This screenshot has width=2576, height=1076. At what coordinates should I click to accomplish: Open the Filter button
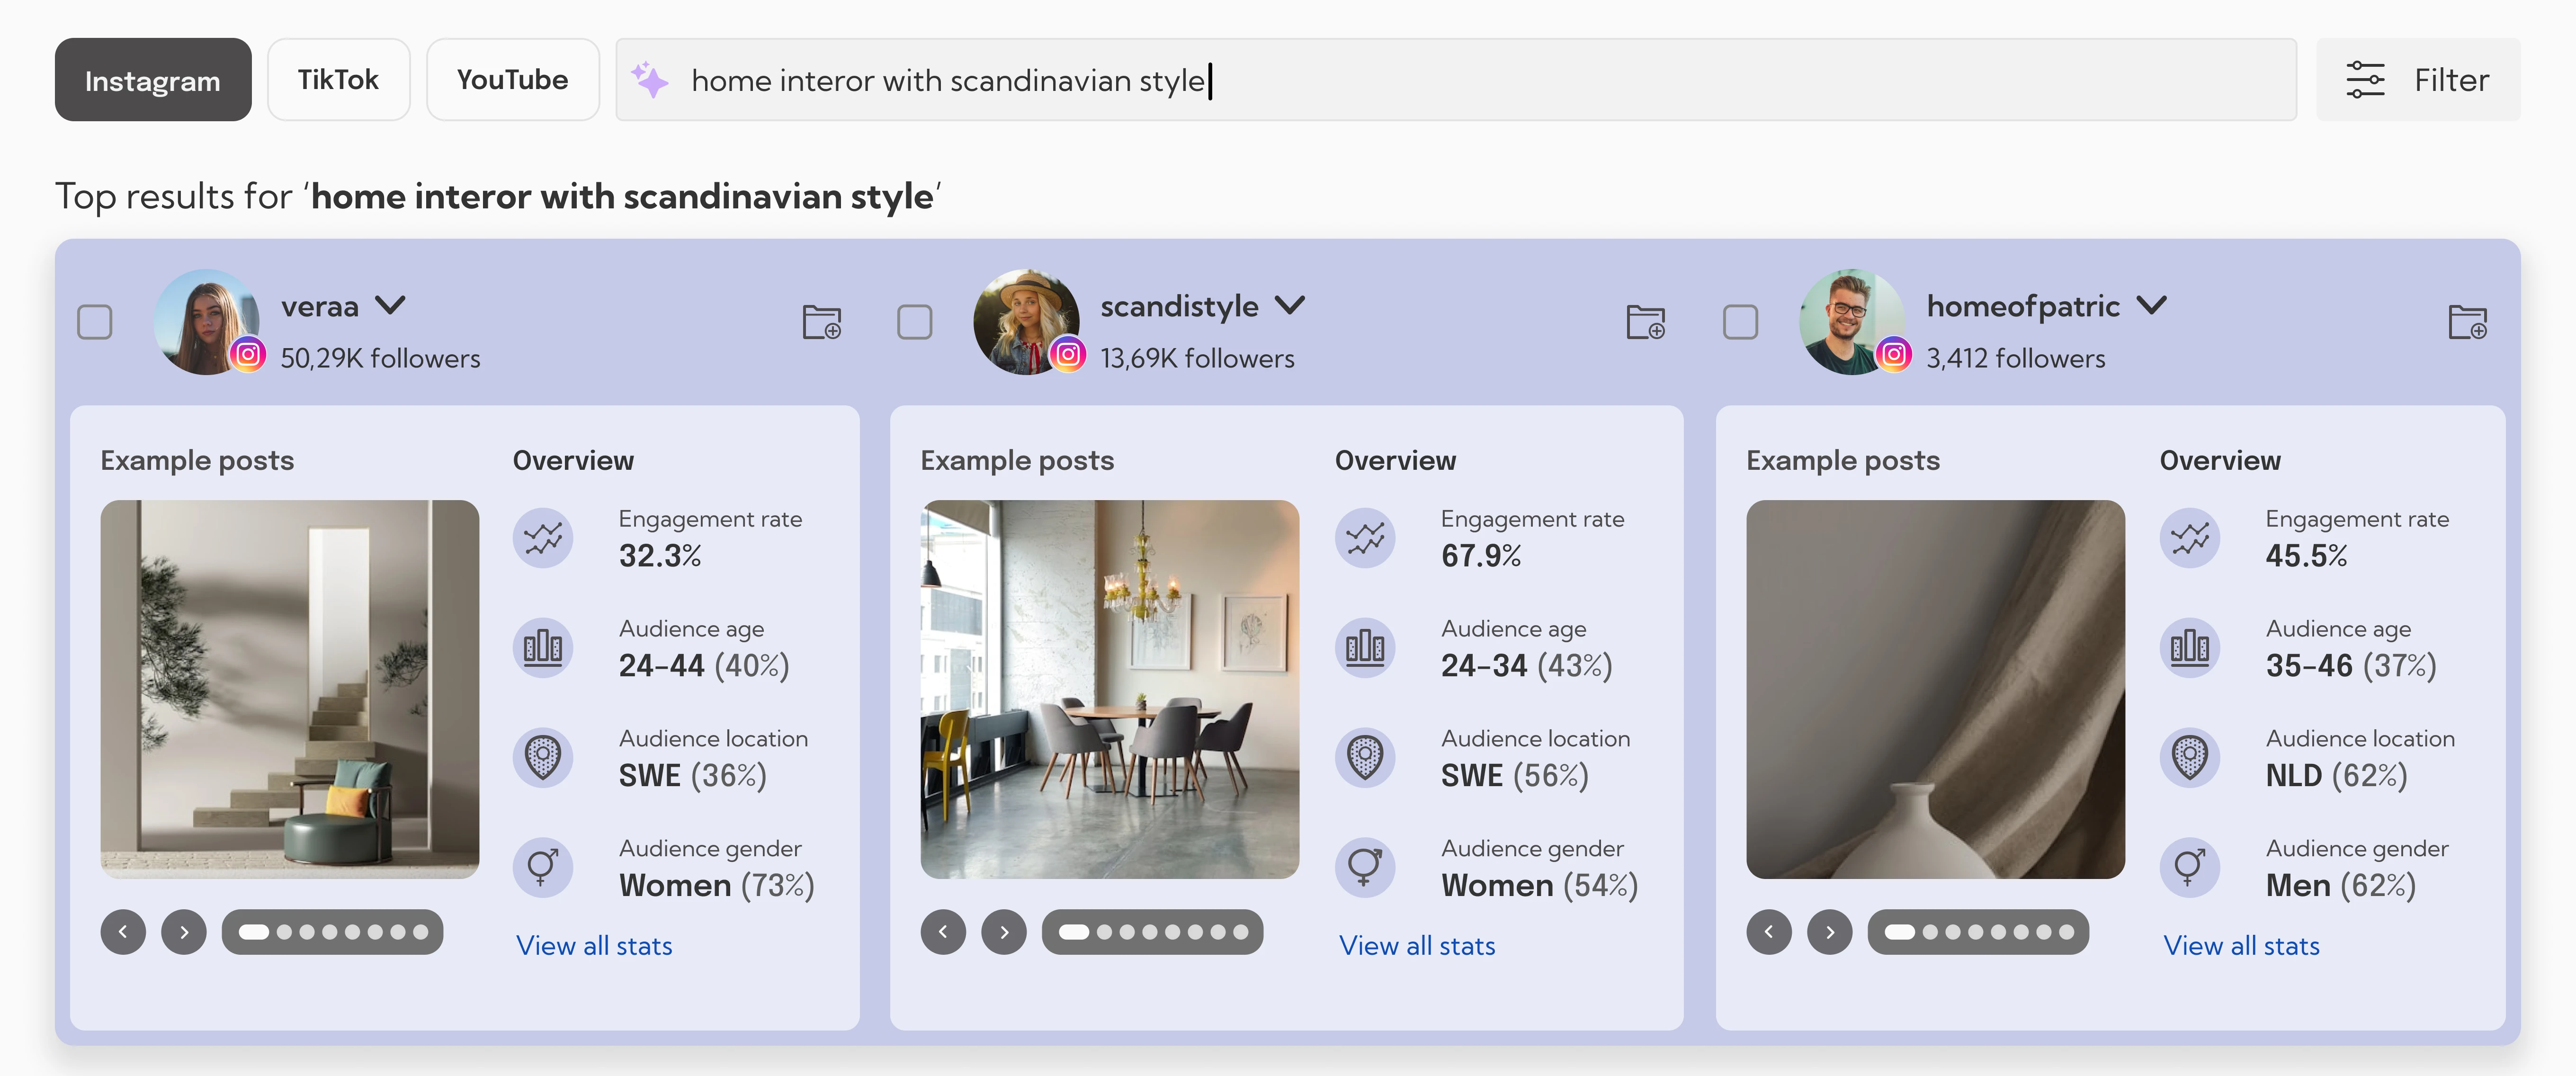click(2418, 80)
